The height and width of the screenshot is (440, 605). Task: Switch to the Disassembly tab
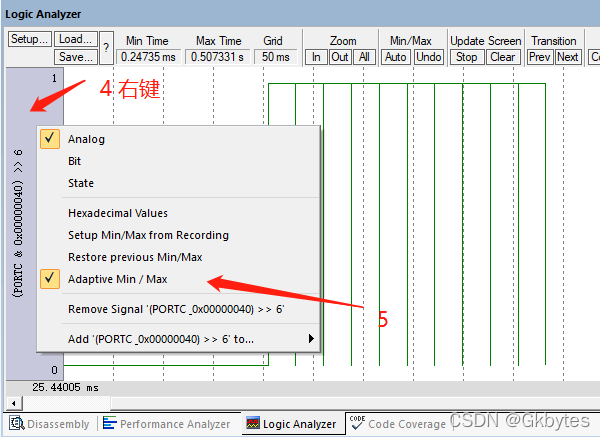(x=49, y=424)
